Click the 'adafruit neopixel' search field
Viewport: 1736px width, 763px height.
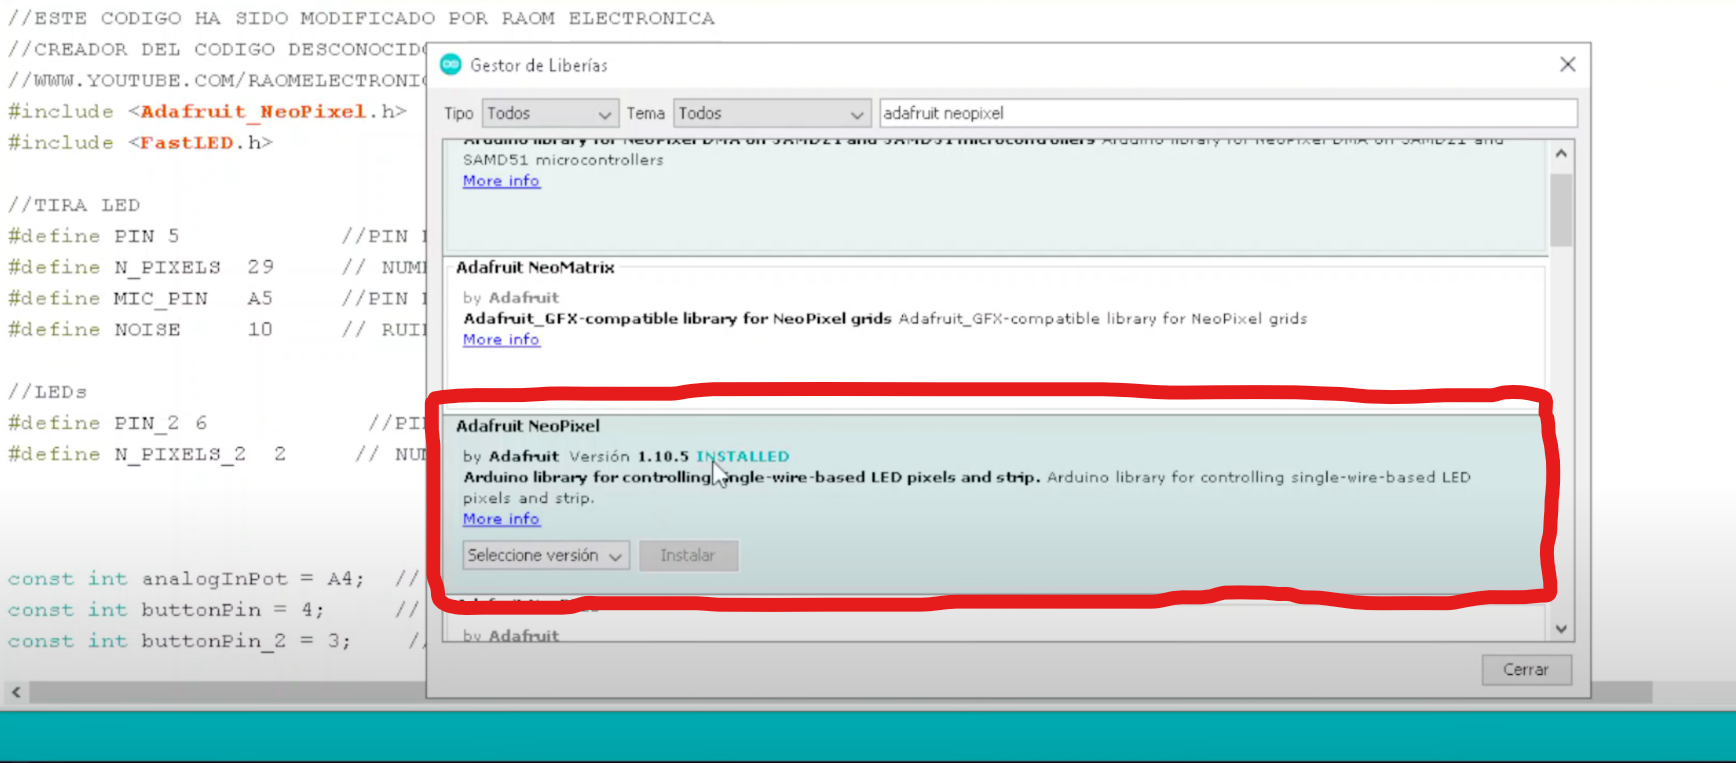click(1228, 113)
